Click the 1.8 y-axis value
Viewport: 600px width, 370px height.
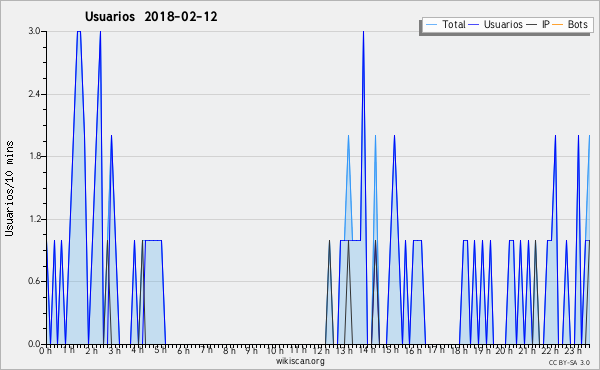tap(34, 156)
